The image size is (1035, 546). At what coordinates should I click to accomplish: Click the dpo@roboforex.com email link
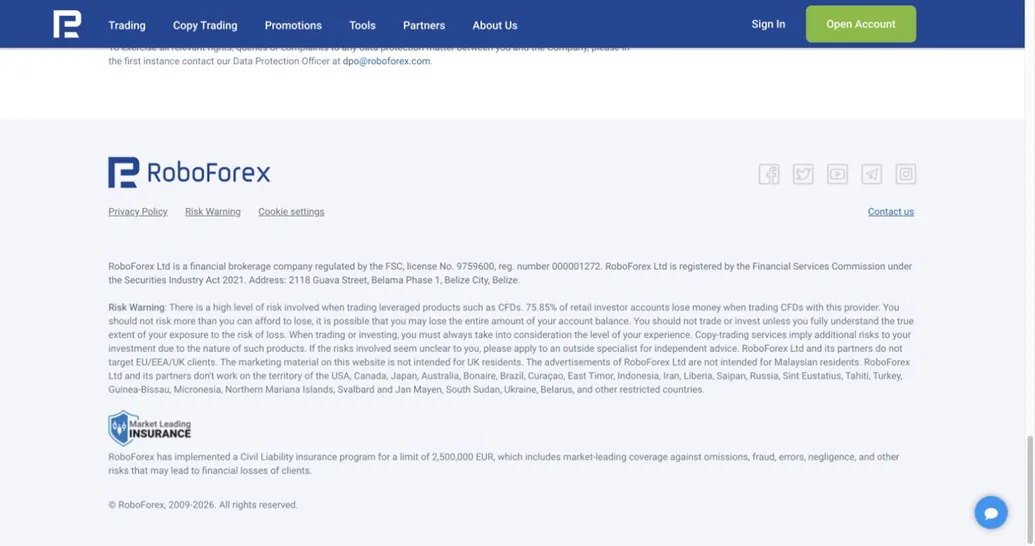click(x=386, y=61)
